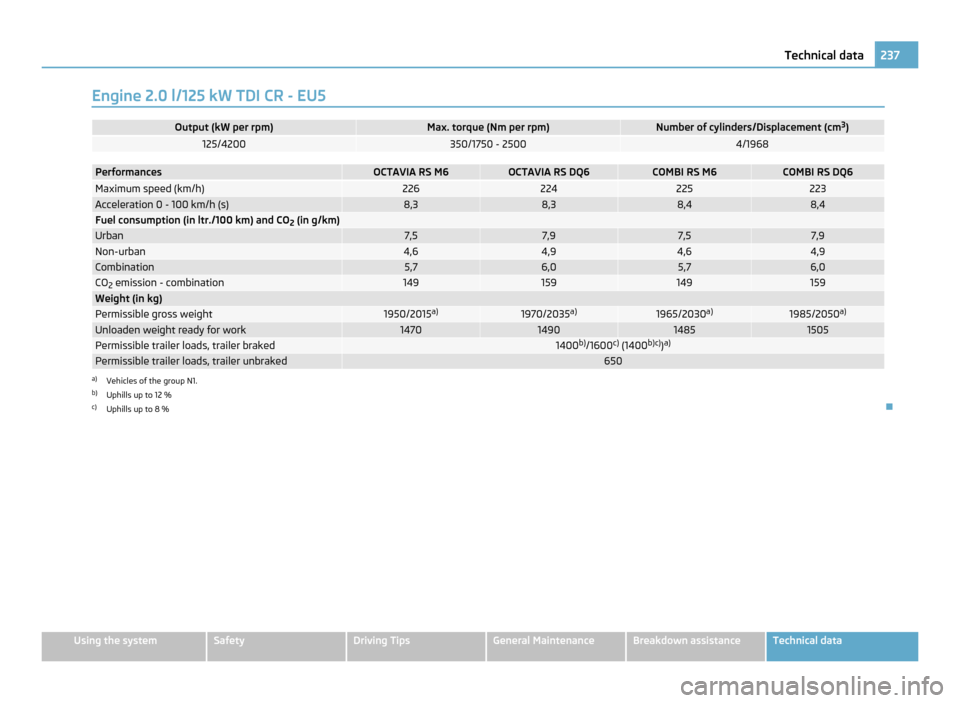Click gross weight value 1950/2015
Image resolution: width=960 pixels, height=703 pixels.
(x=411, y=314)
